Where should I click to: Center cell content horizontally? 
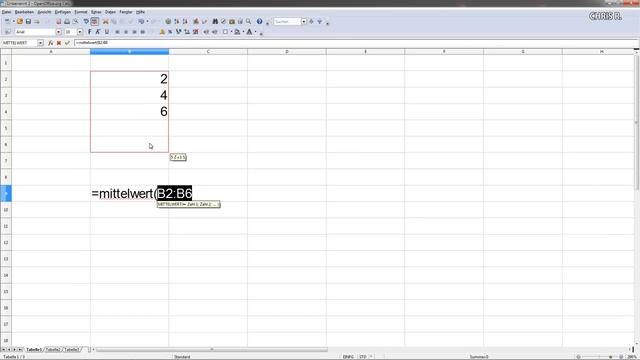pos(126,32)
